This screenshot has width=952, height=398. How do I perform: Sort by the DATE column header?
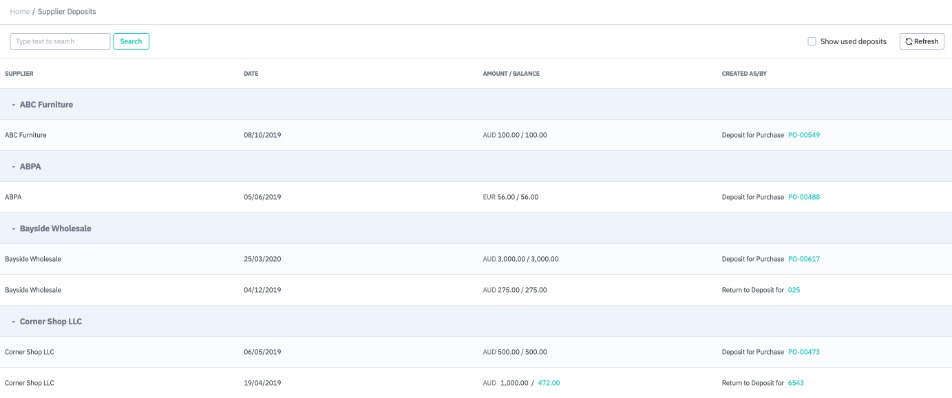point(251,74)
